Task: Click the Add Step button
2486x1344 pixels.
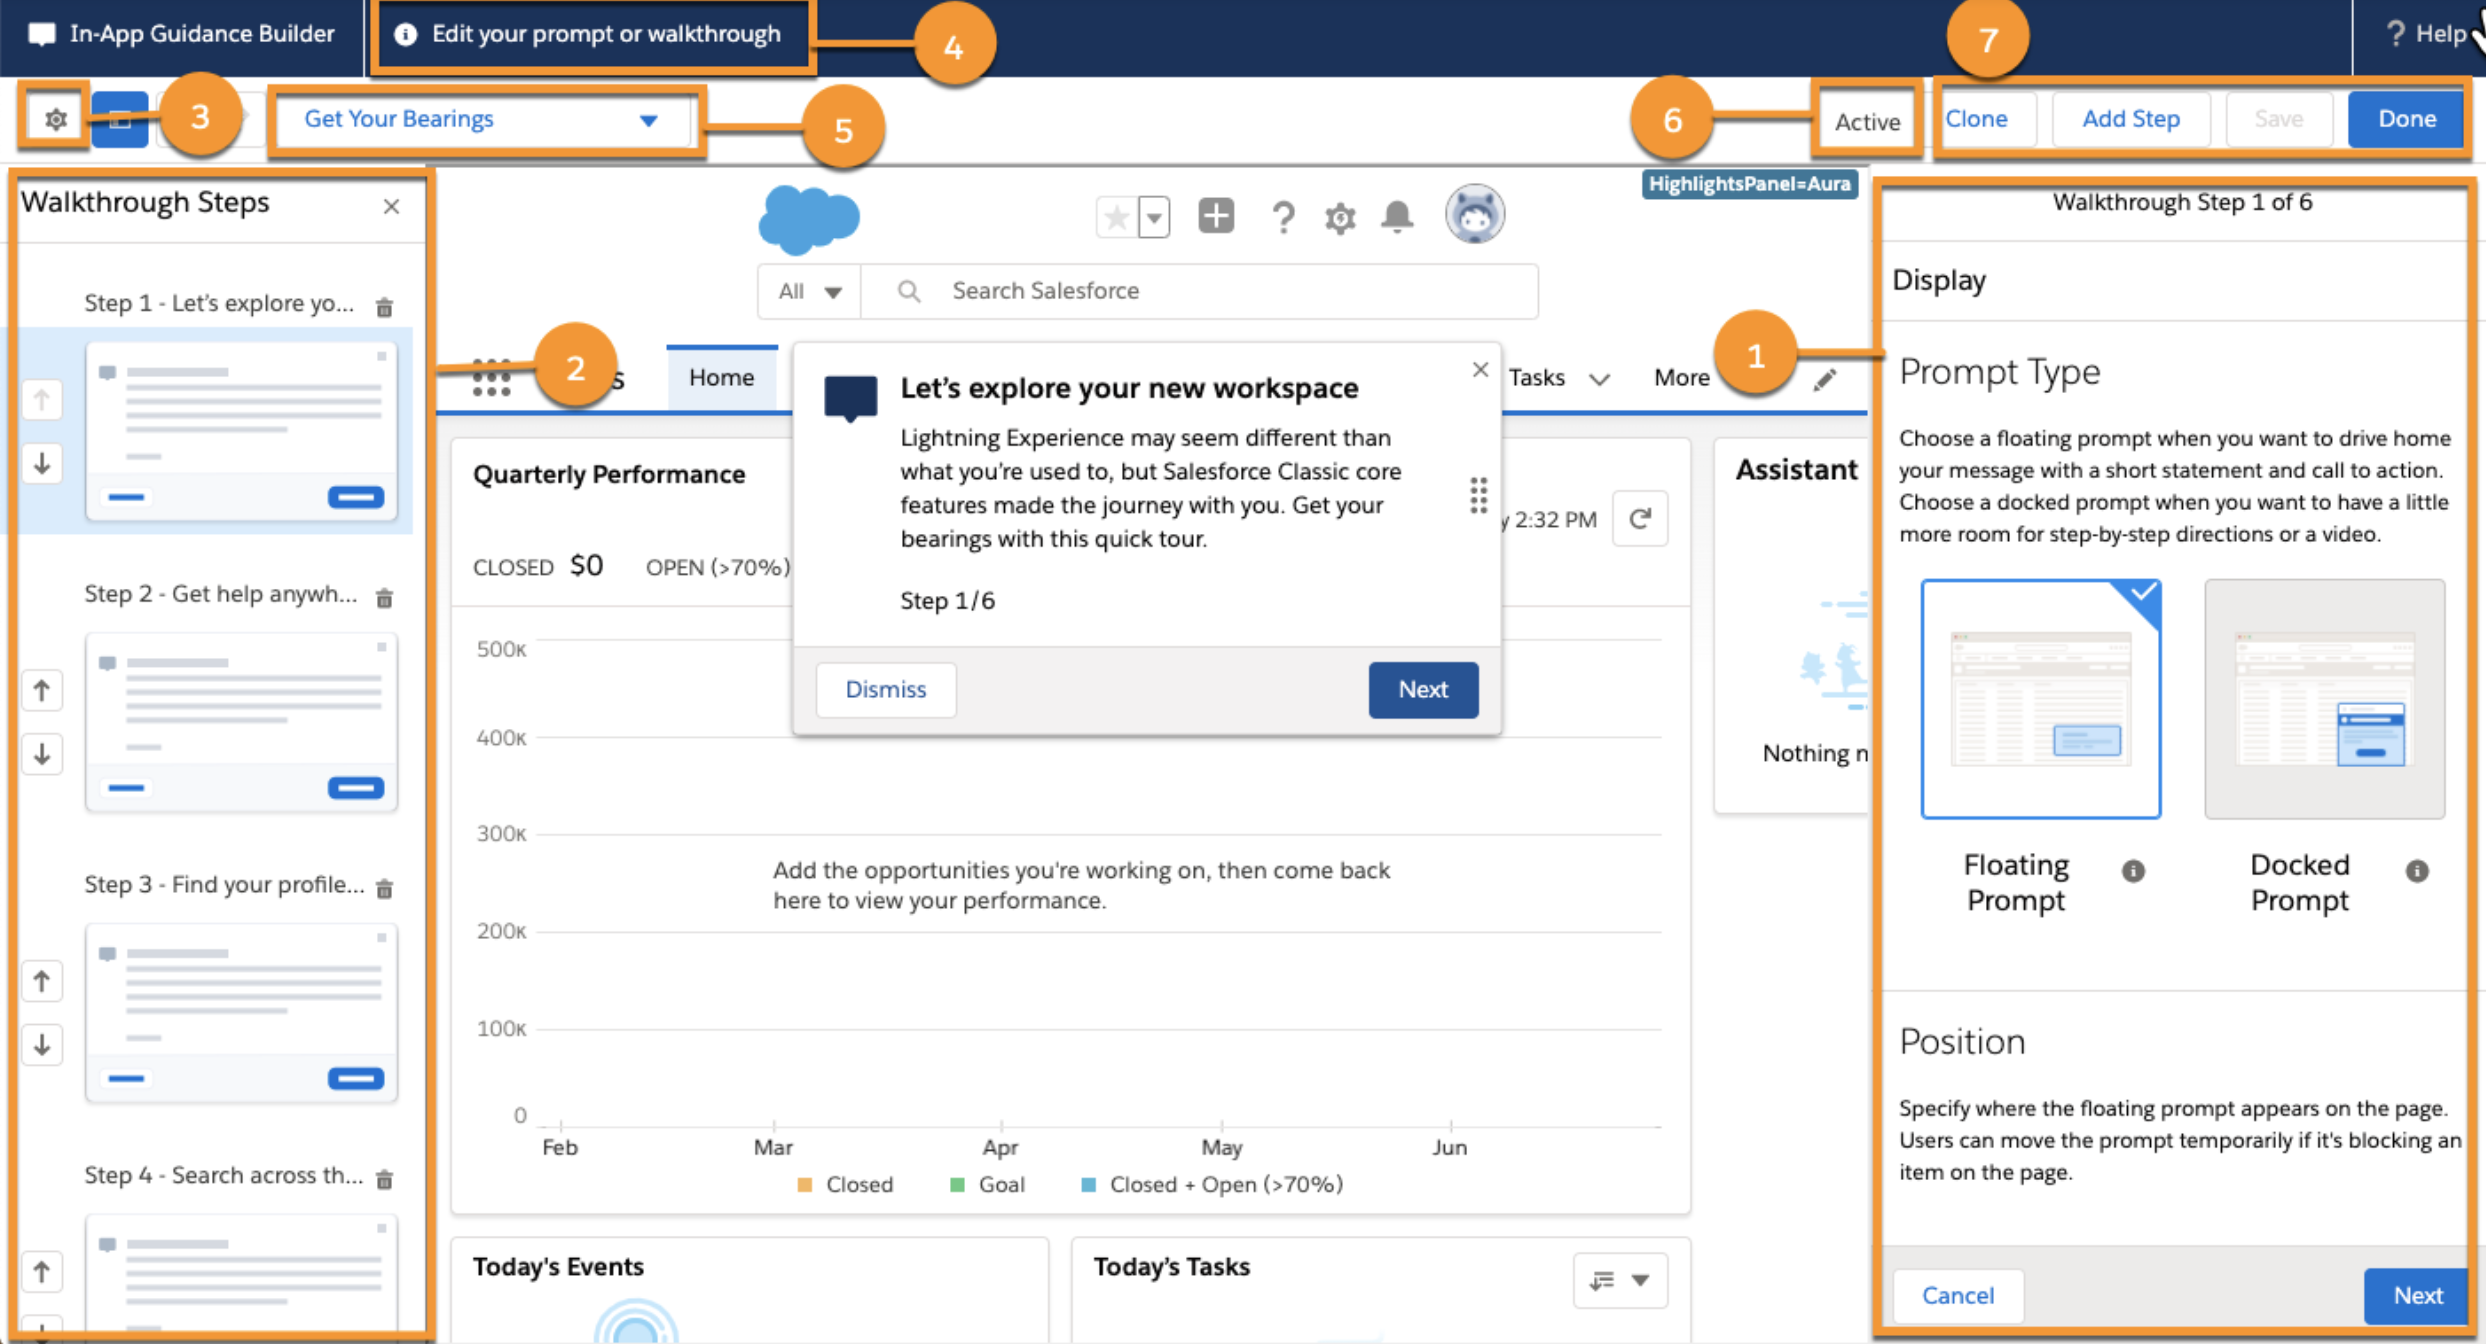Action: (x=2130, y=119)
